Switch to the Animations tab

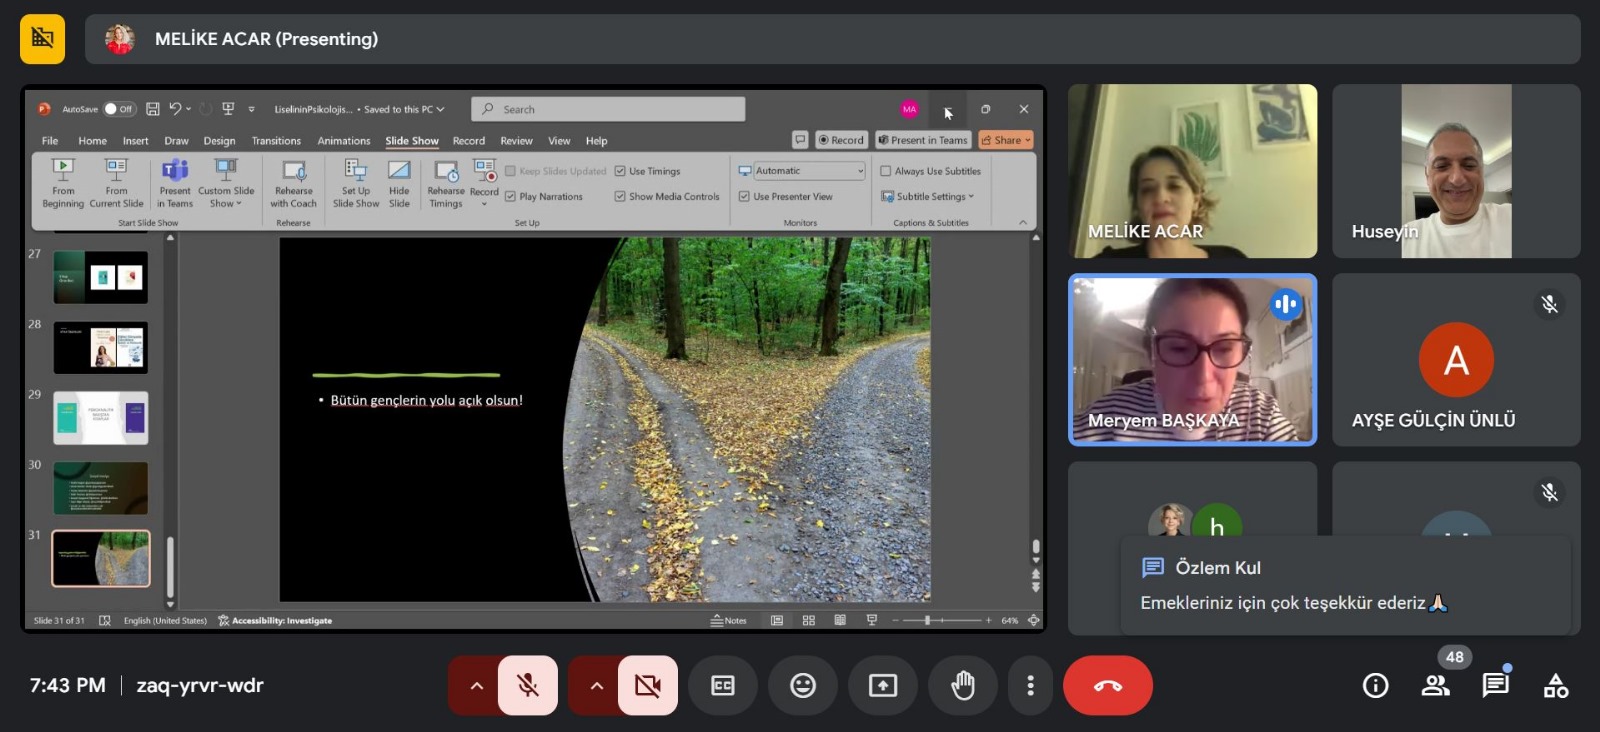point(343,141)
